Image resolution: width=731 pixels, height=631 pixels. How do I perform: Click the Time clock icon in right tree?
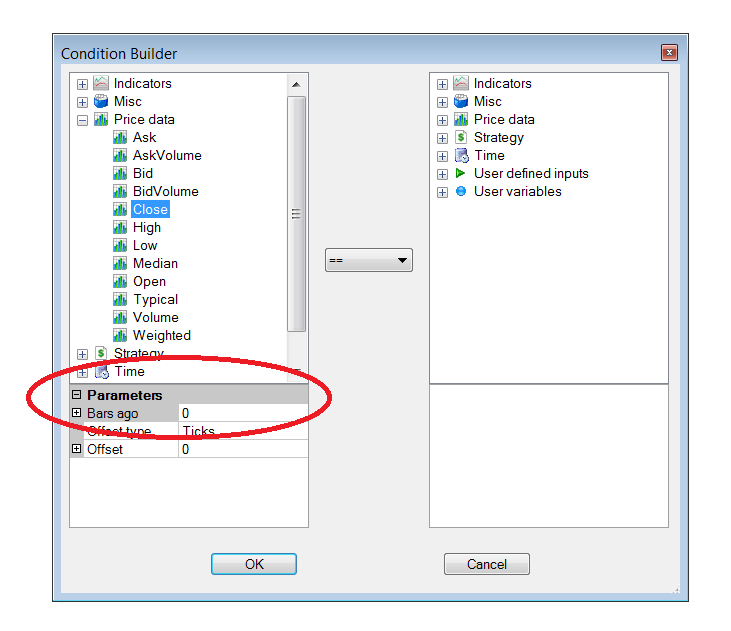(462, 155)
